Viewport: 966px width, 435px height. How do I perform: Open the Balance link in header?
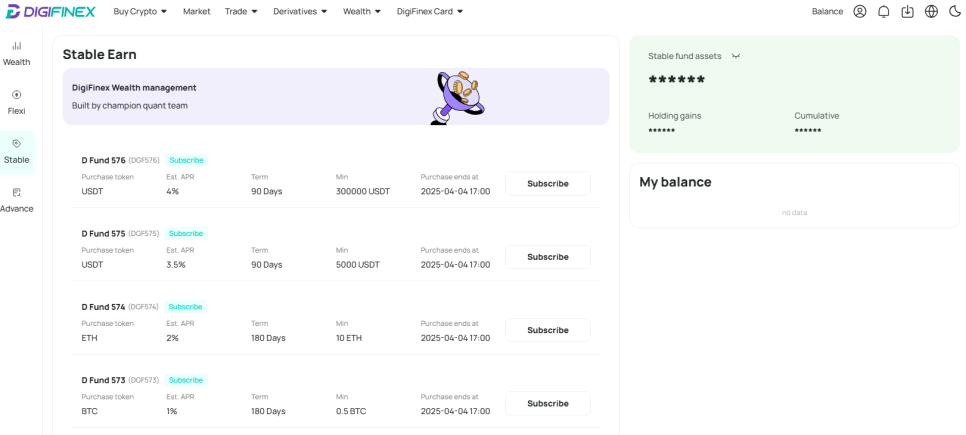pyautogui.click(x=827, y=11)
